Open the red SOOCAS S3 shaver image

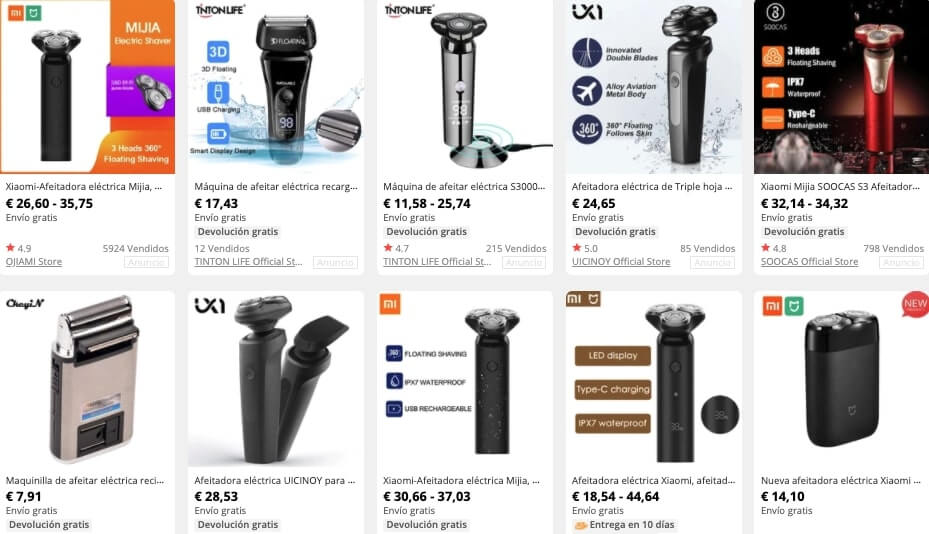(841, 87)
